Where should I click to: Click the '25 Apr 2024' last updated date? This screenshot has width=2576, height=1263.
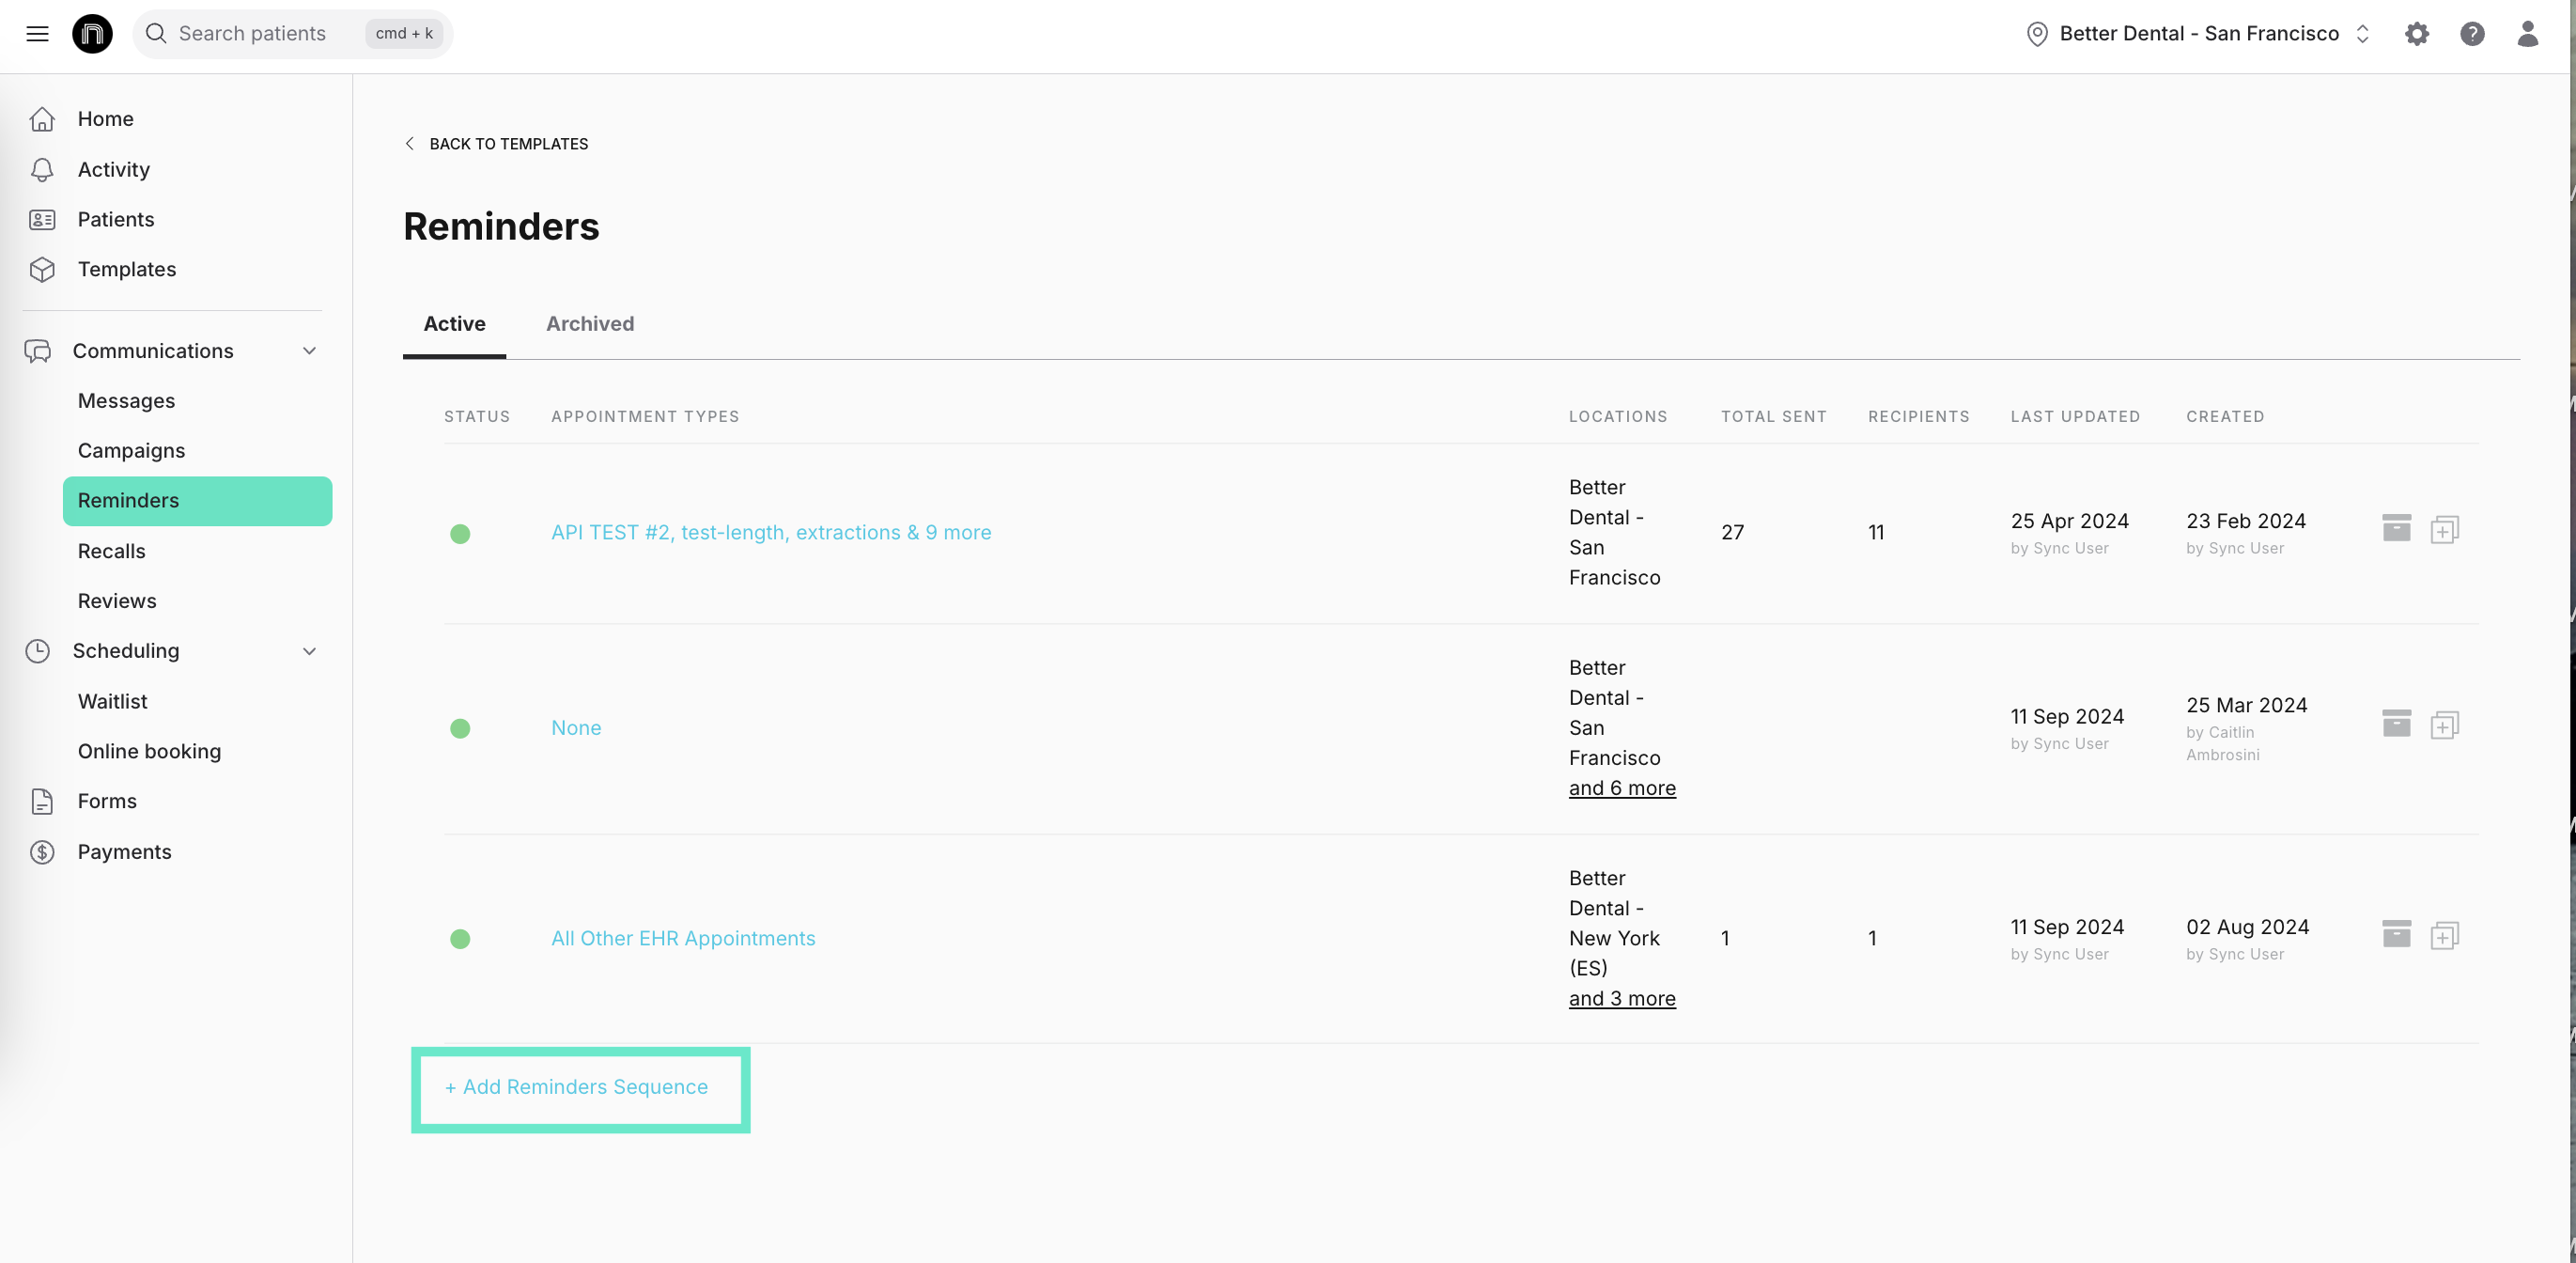[x=2069, y=522]
